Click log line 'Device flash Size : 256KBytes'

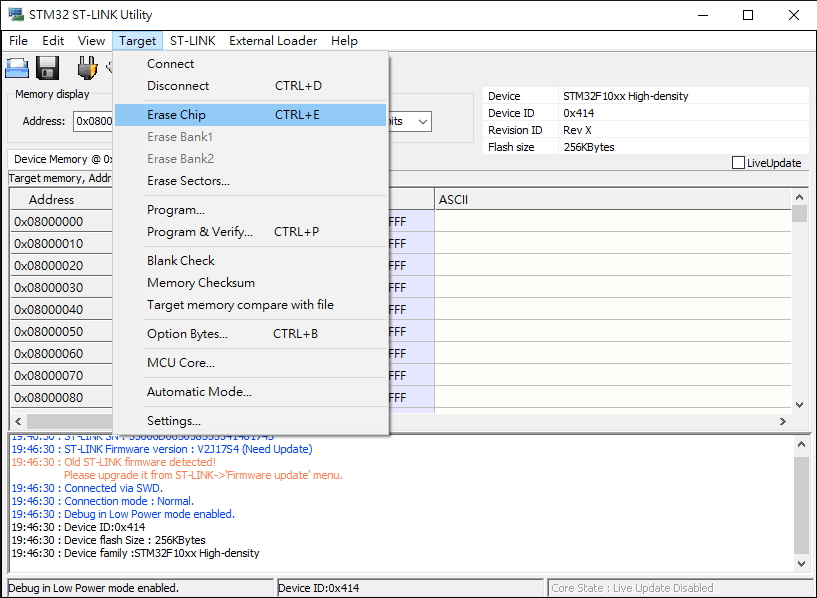pos(108,541)
